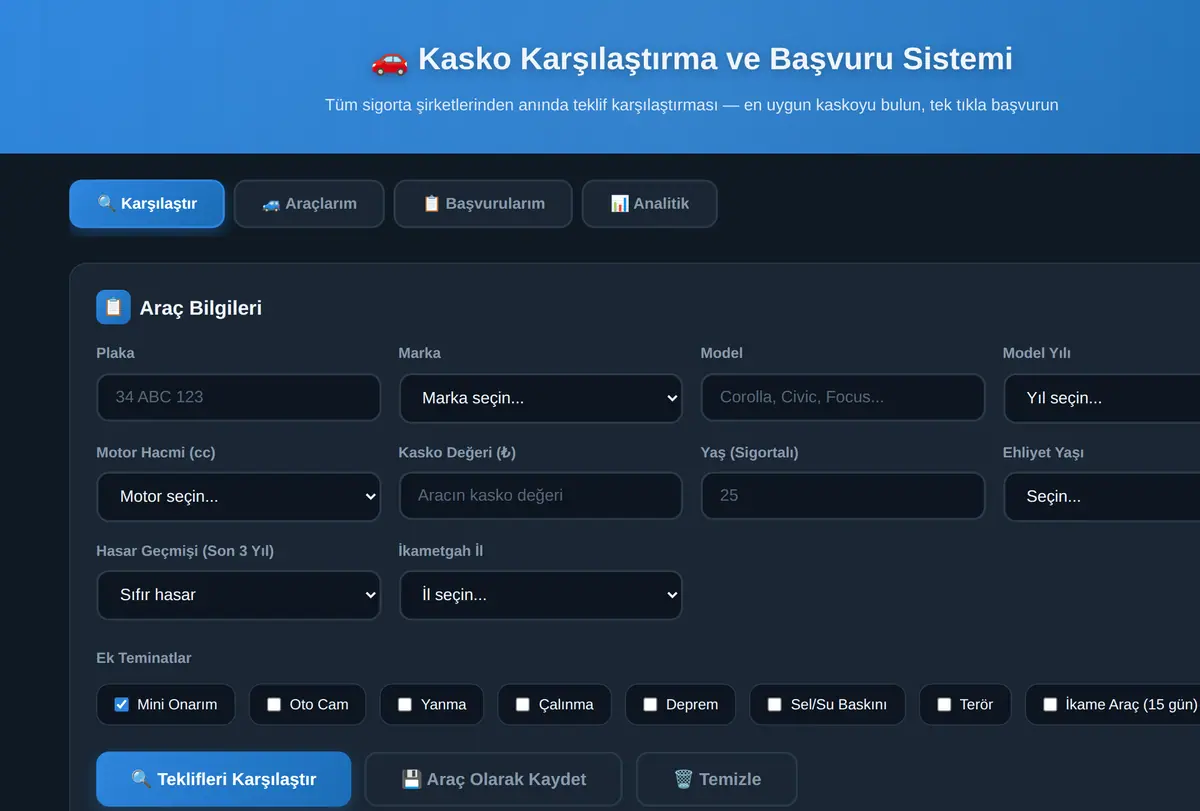
Task: Switch to the Karşılaştır tab
Action: 147,204
